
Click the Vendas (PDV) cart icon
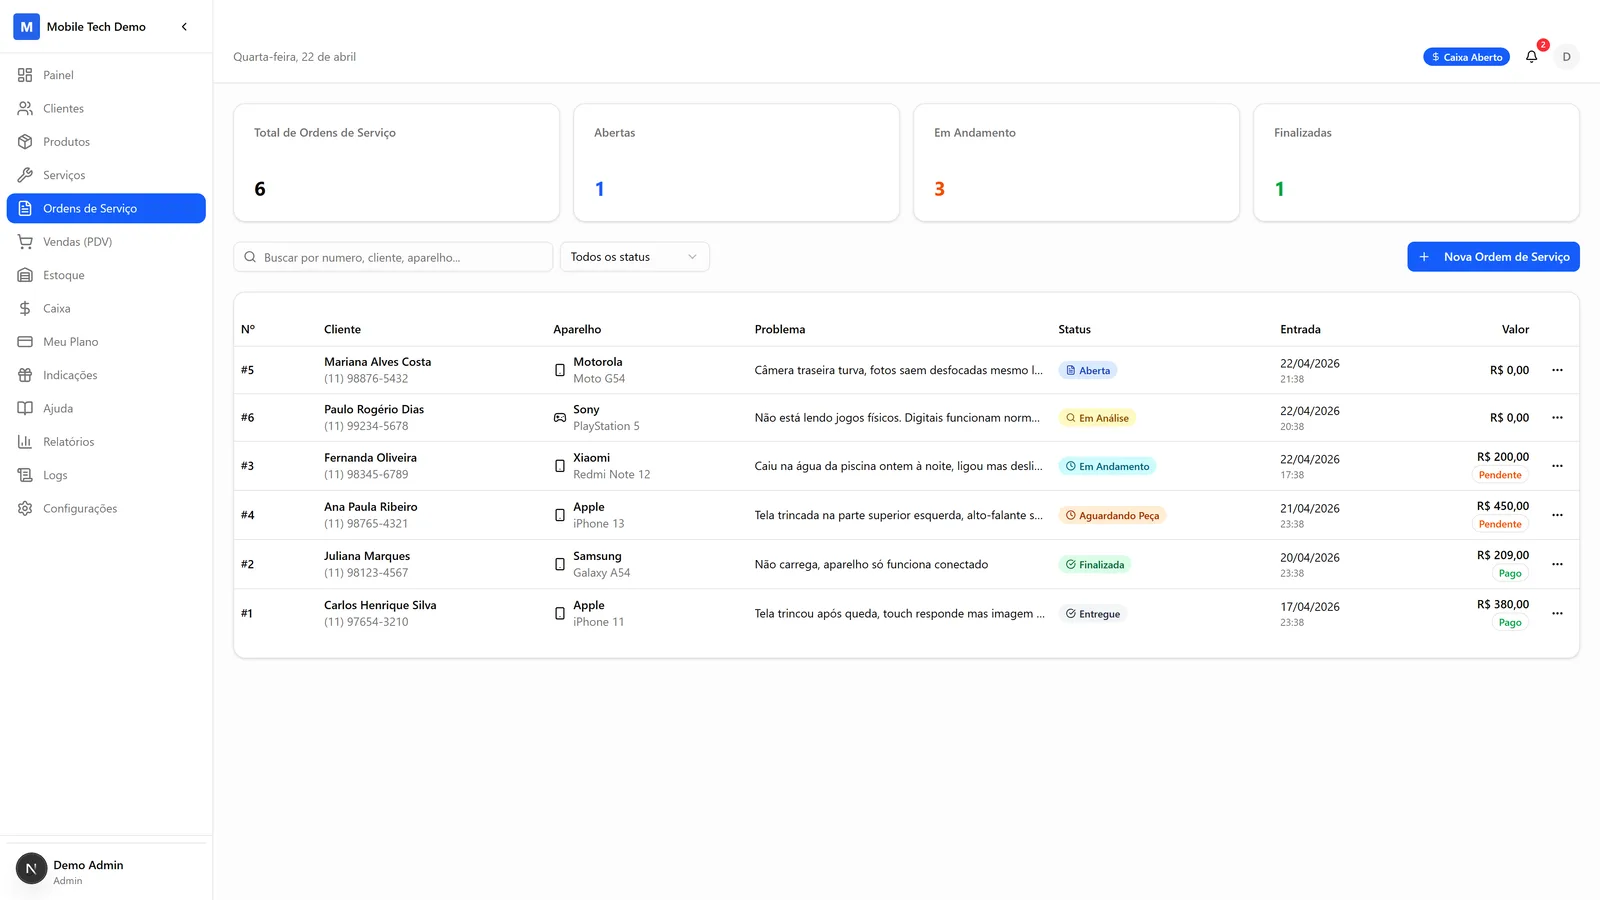25,242
